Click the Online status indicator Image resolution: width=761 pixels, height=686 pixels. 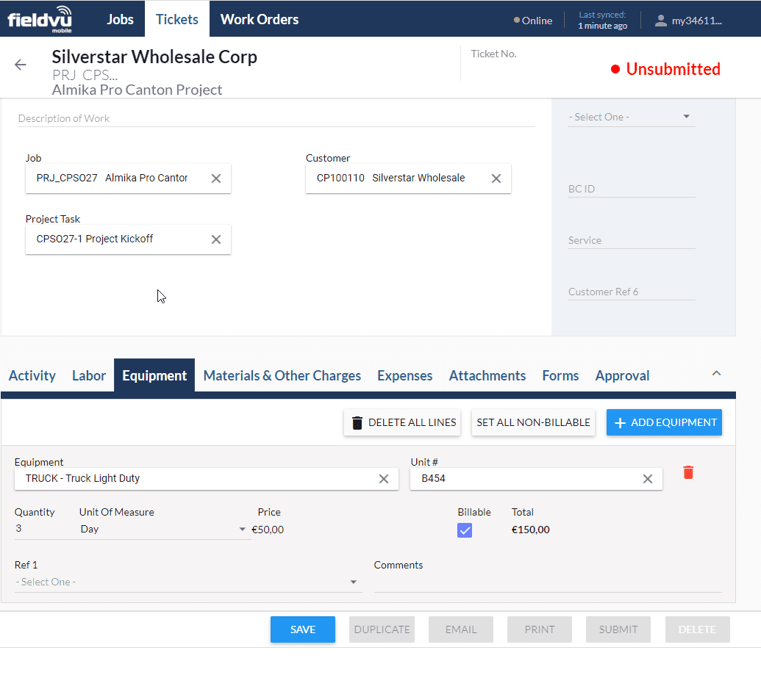(x=533, y=20)
